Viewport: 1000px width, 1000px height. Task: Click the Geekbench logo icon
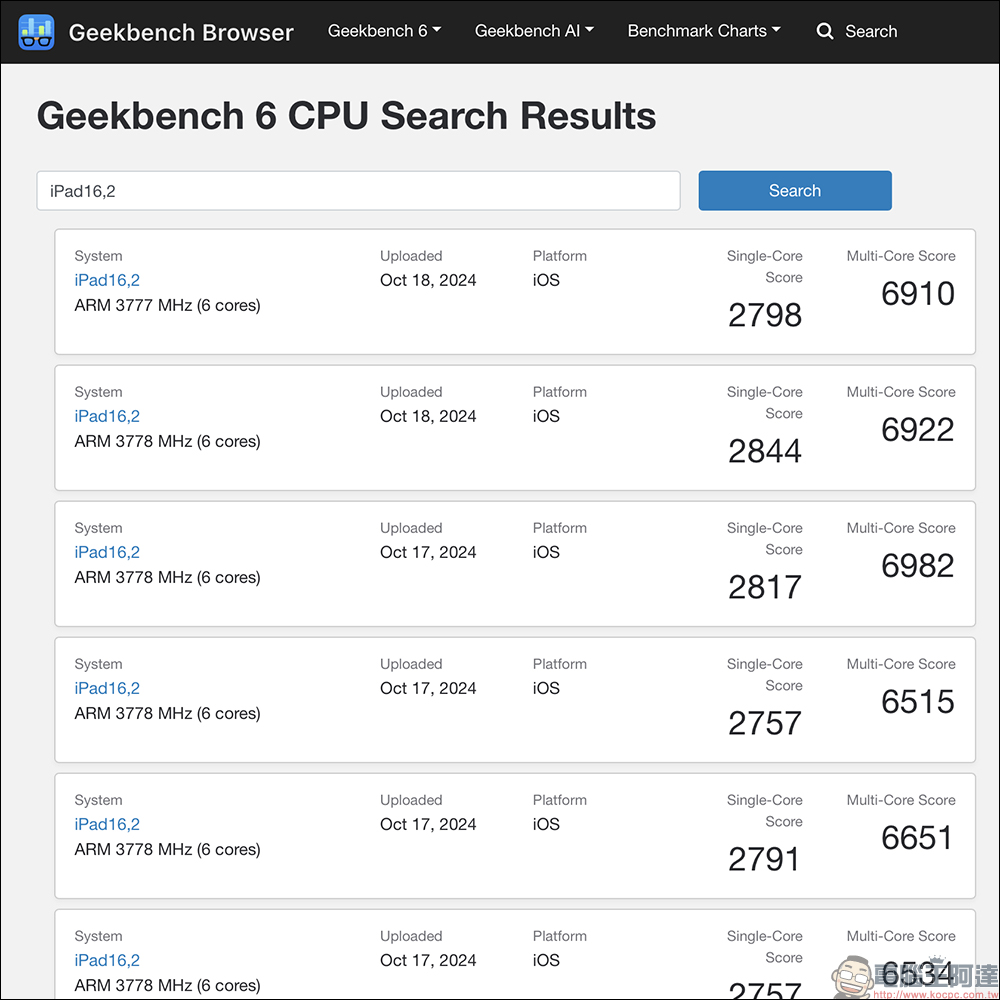(x=36, y=32)
